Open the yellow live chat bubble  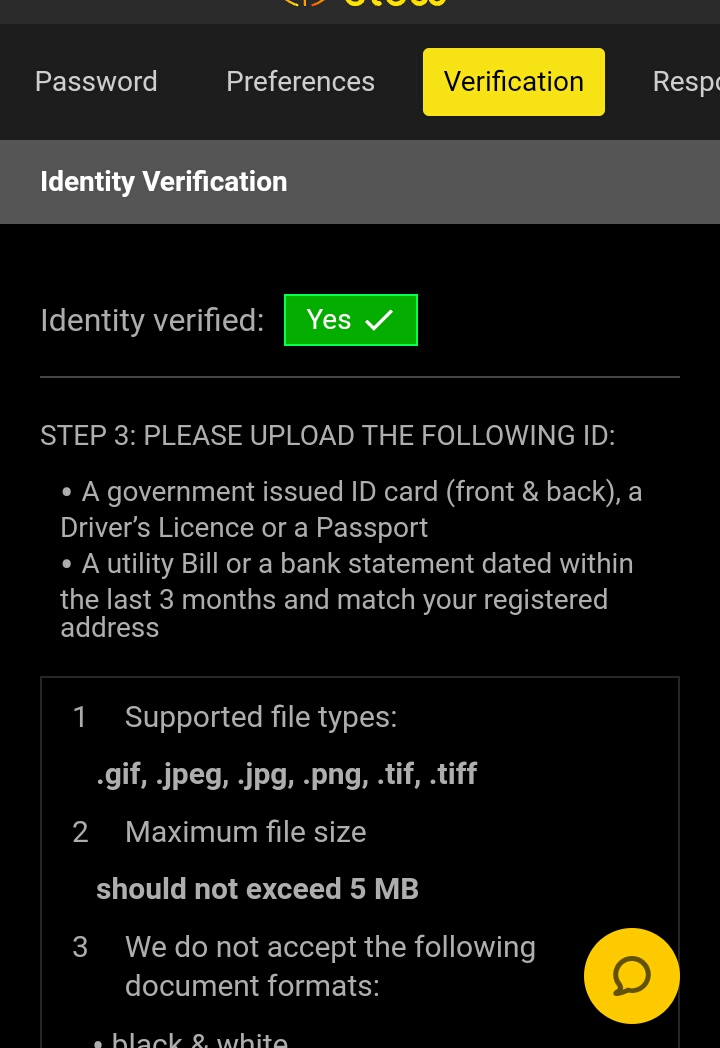(632, 976)
